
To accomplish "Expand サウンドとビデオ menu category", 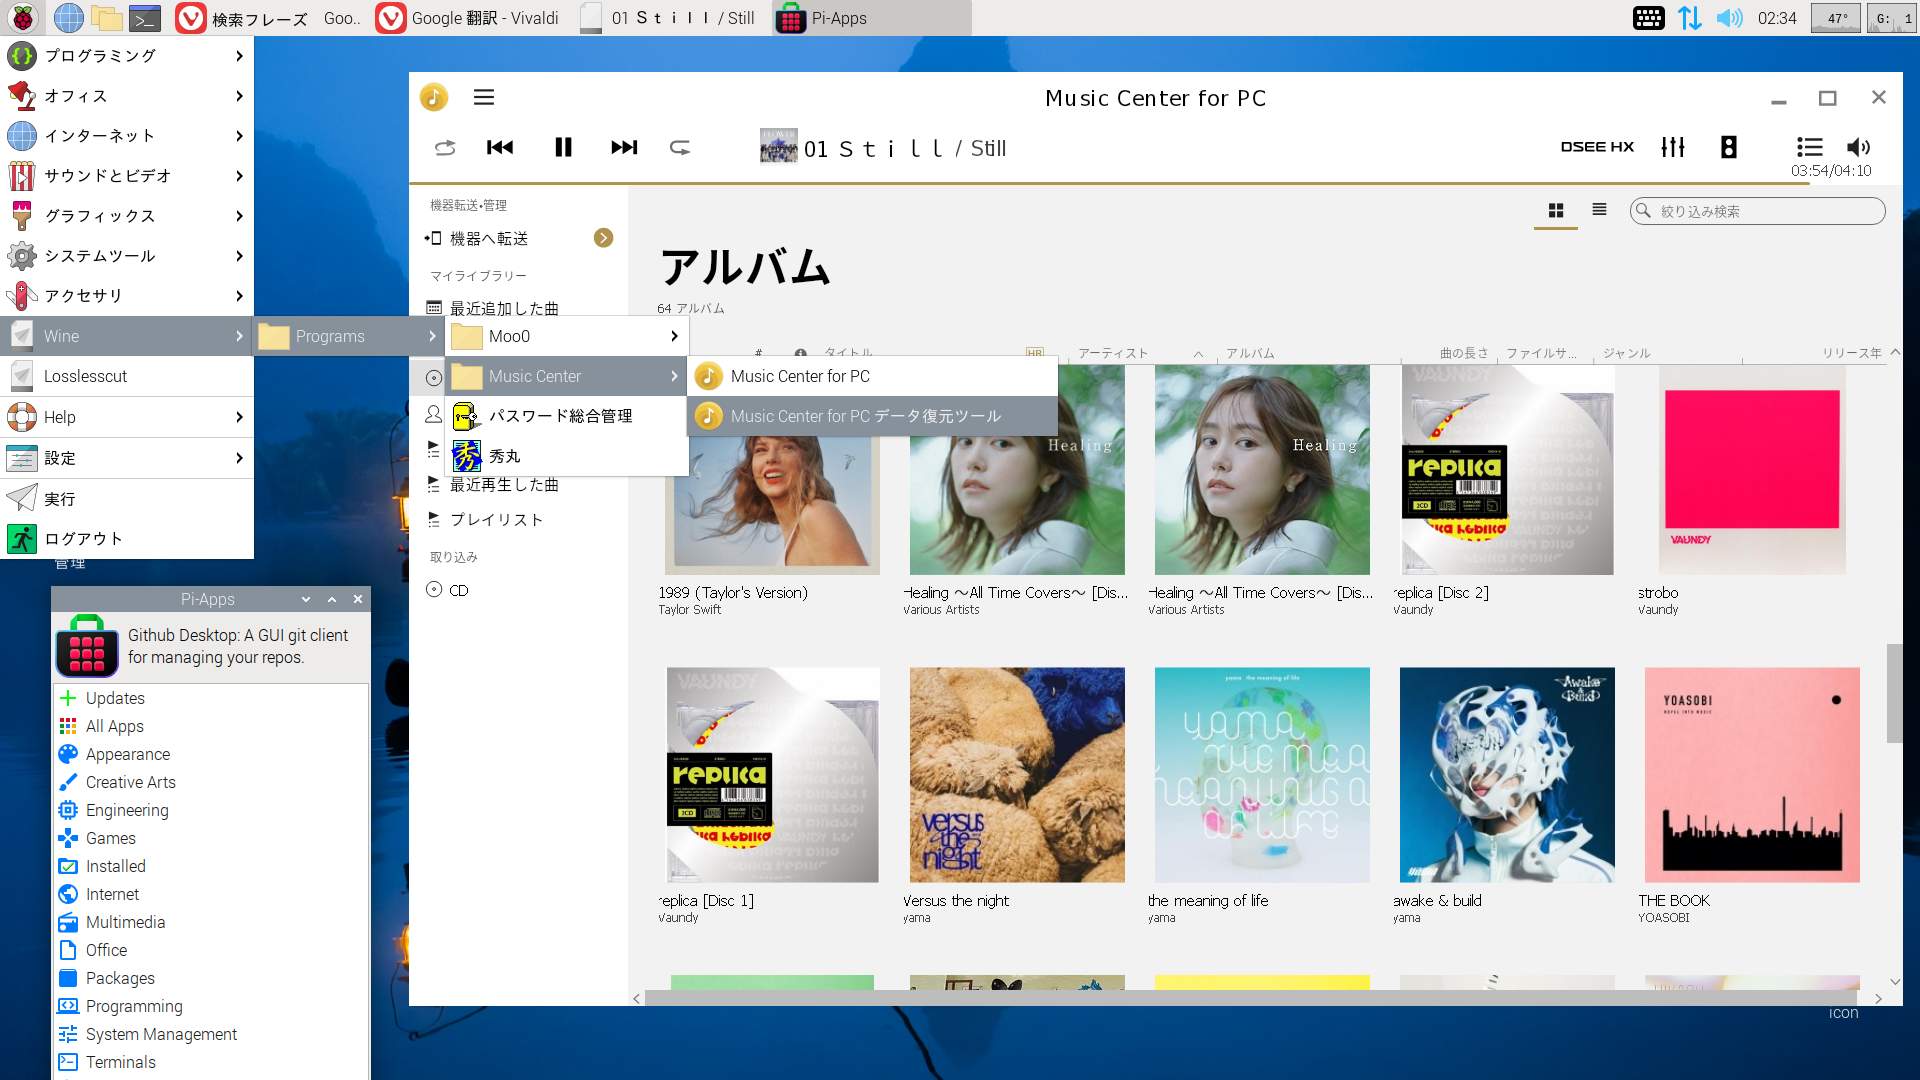I will 126,176.
